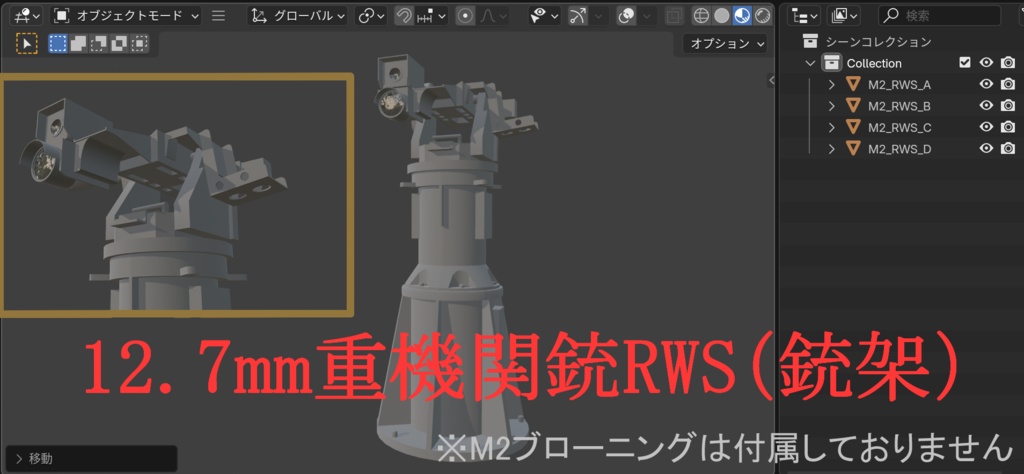Switch to wireframe viewport shading
Viewport: 1024px width, 474px height.
coord(701,16)
